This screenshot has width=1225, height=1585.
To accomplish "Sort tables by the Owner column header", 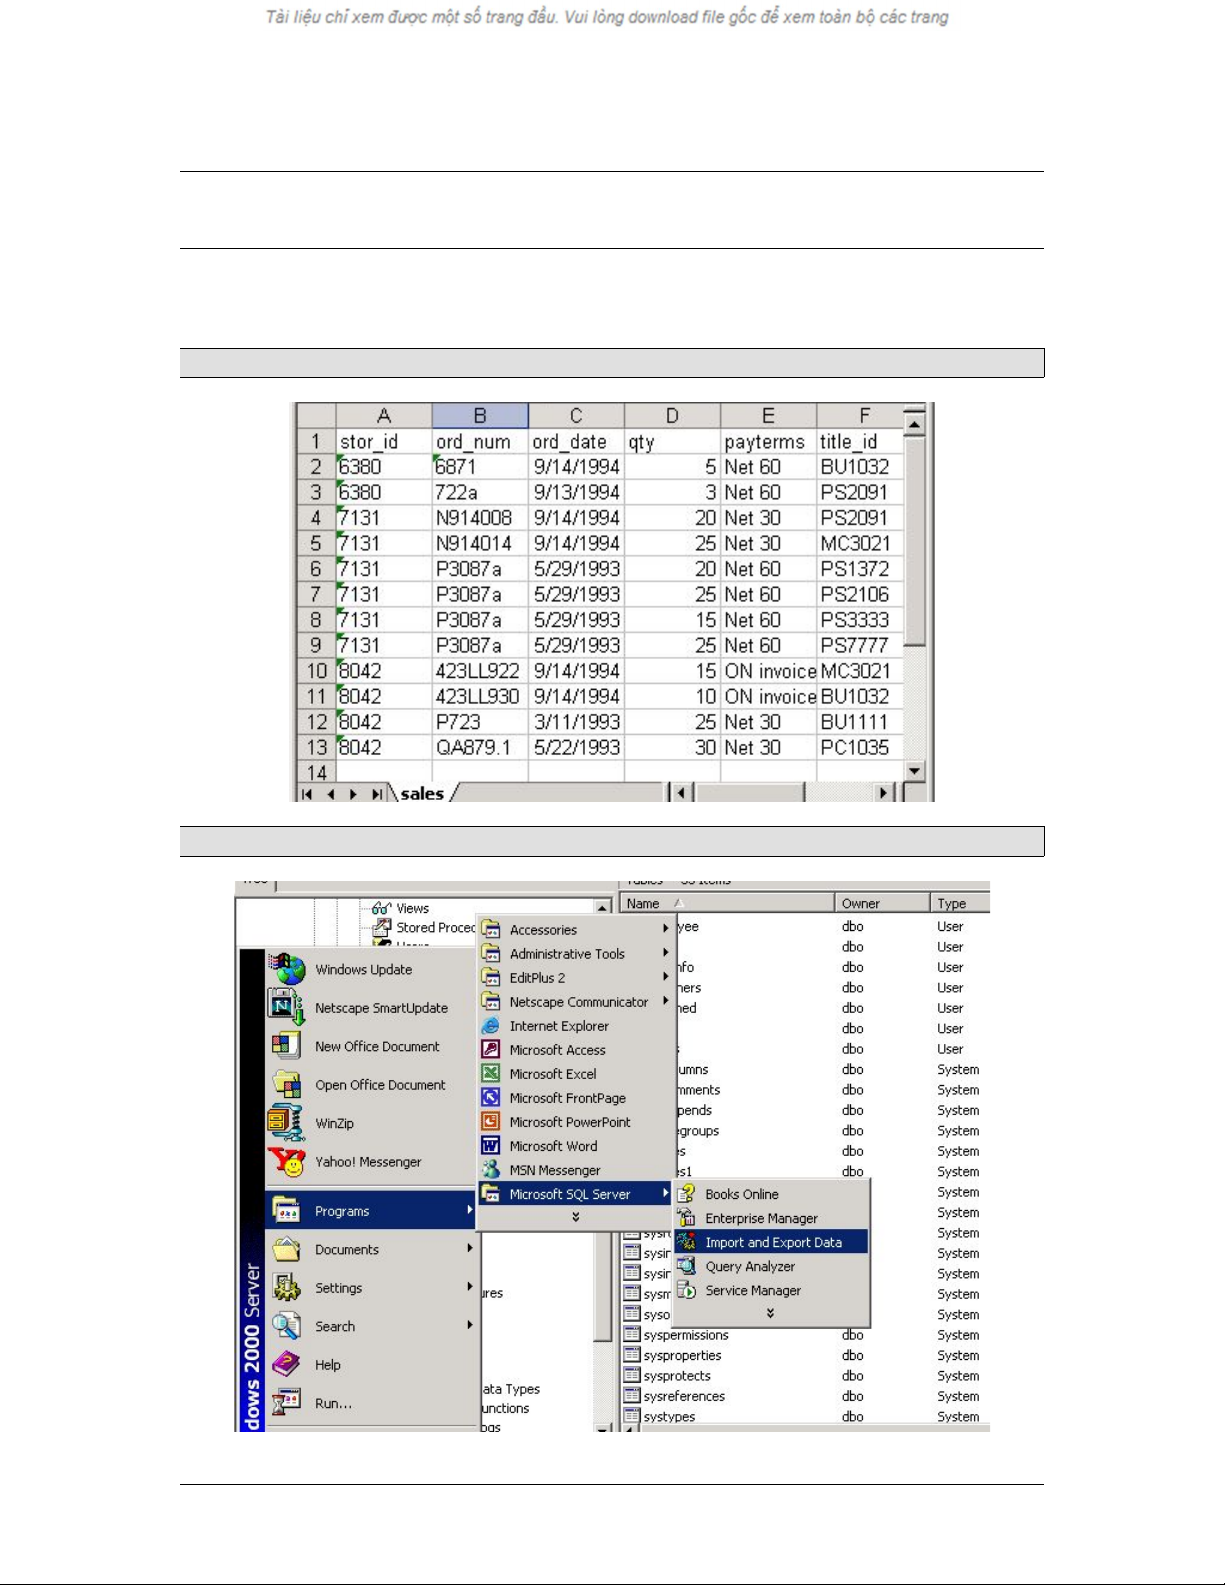I will (880, 903).
